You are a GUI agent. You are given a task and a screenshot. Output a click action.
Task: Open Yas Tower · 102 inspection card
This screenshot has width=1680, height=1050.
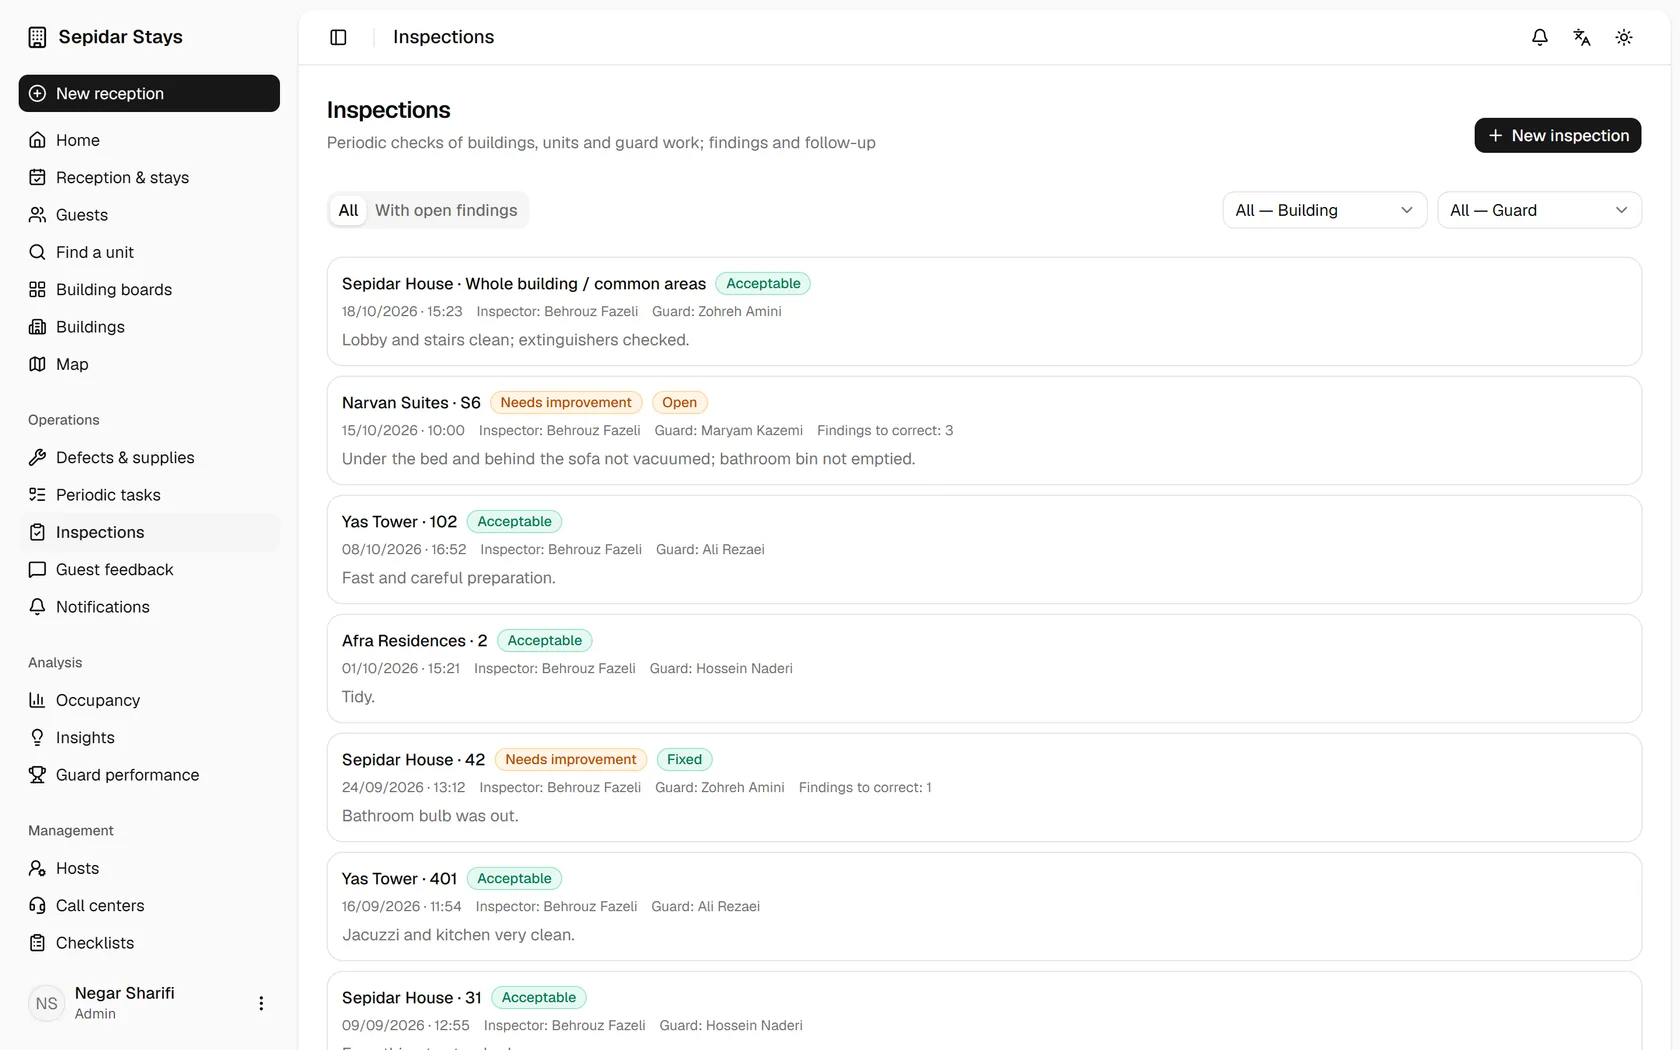pos(984,550)
